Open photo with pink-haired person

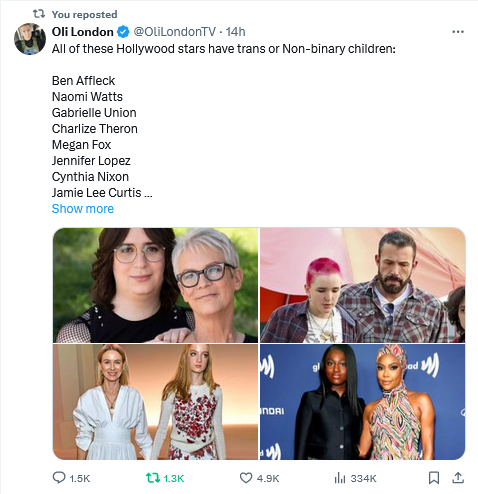point(362,285)
